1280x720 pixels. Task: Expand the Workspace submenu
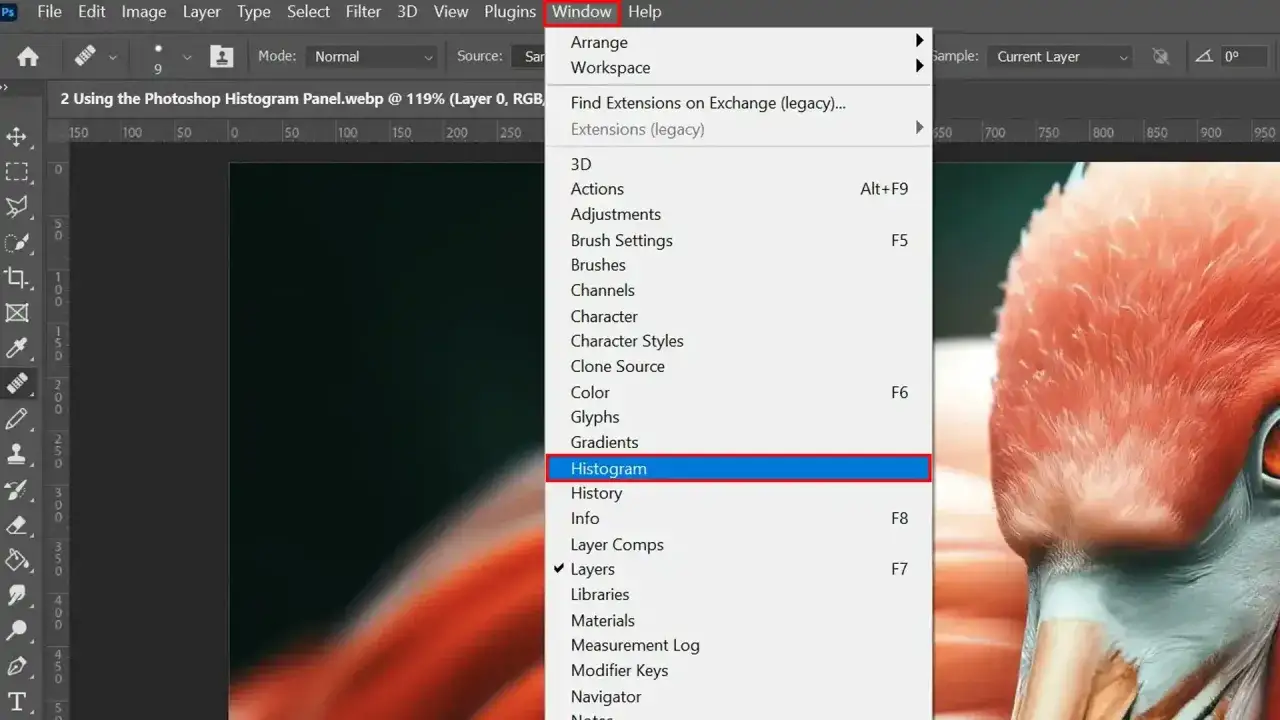[739, 68]
